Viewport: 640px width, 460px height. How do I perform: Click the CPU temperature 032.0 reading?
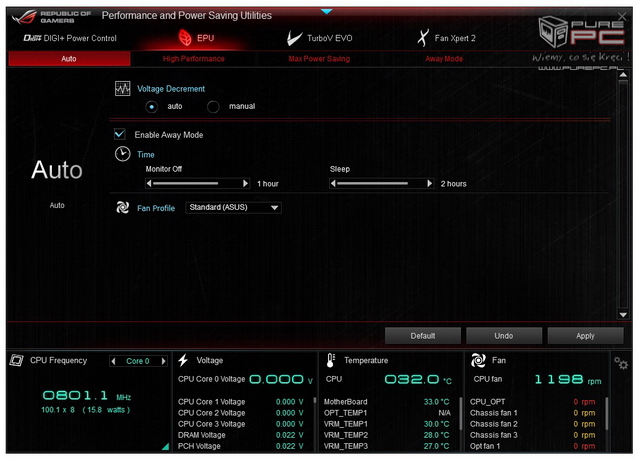click(x=418, y=380)
